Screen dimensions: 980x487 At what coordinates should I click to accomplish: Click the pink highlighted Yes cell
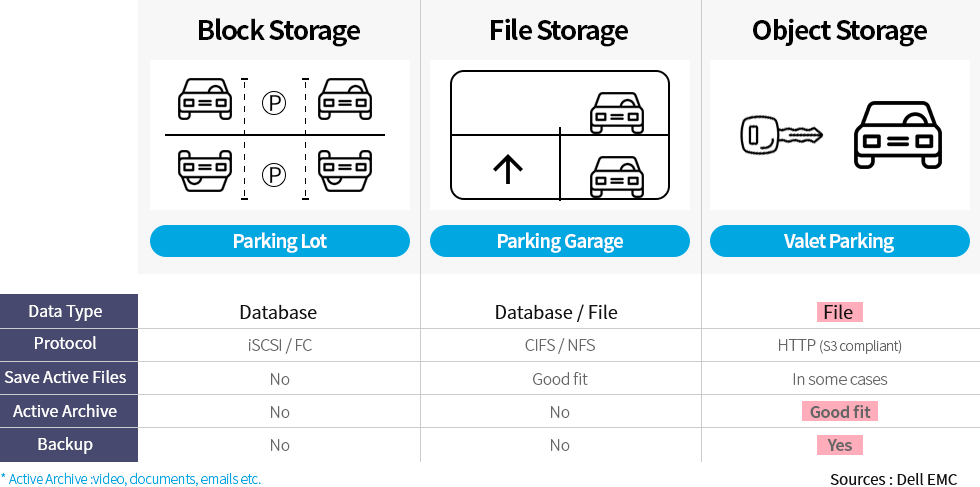pyautogui.click(x=839, y=444)
